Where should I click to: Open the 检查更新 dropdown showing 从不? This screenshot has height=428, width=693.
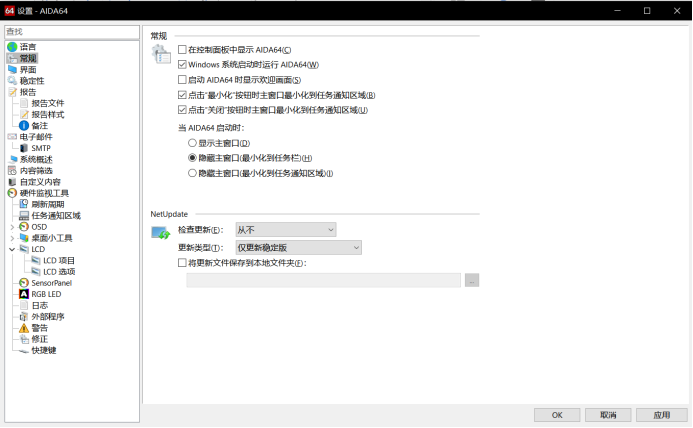286,230
